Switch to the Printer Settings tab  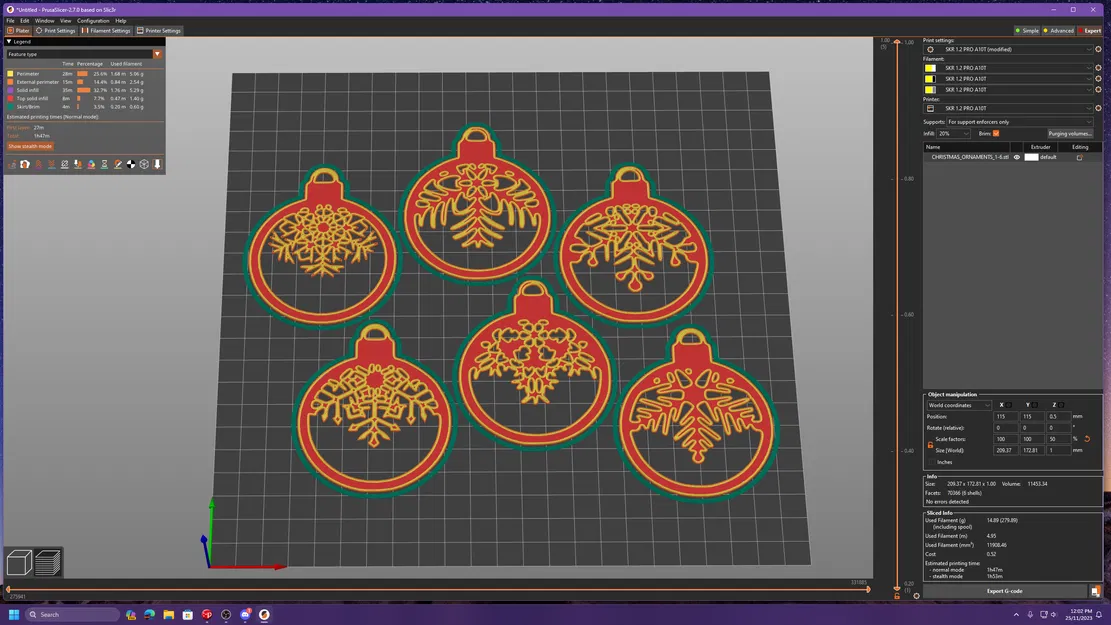(x=159, y=30)
